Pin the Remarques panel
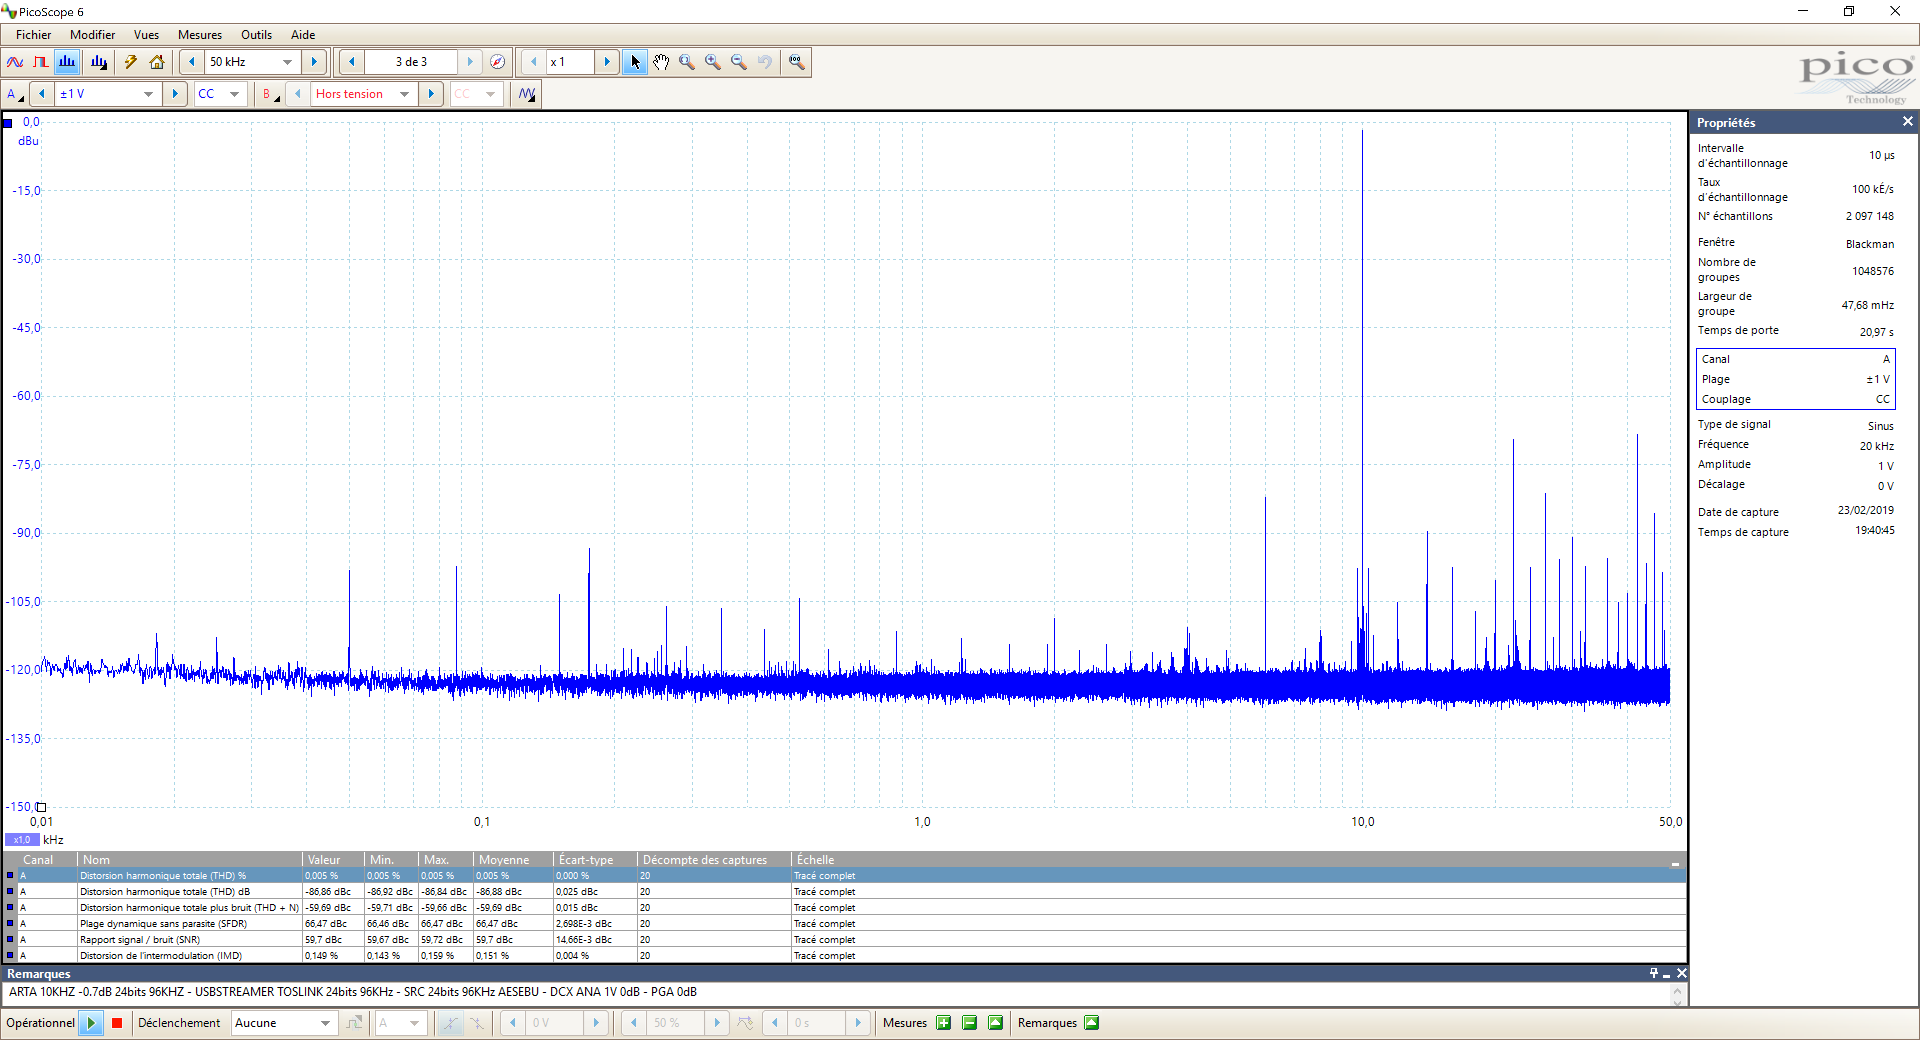This screenshot has height=1040, width=1920. point(1654,973)
